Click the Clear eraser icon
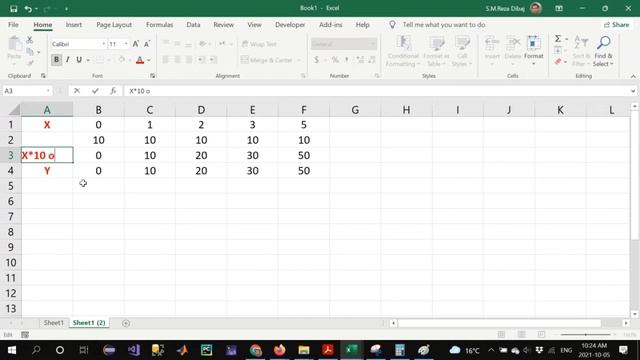The image size is (640, 360). (558, 62)
